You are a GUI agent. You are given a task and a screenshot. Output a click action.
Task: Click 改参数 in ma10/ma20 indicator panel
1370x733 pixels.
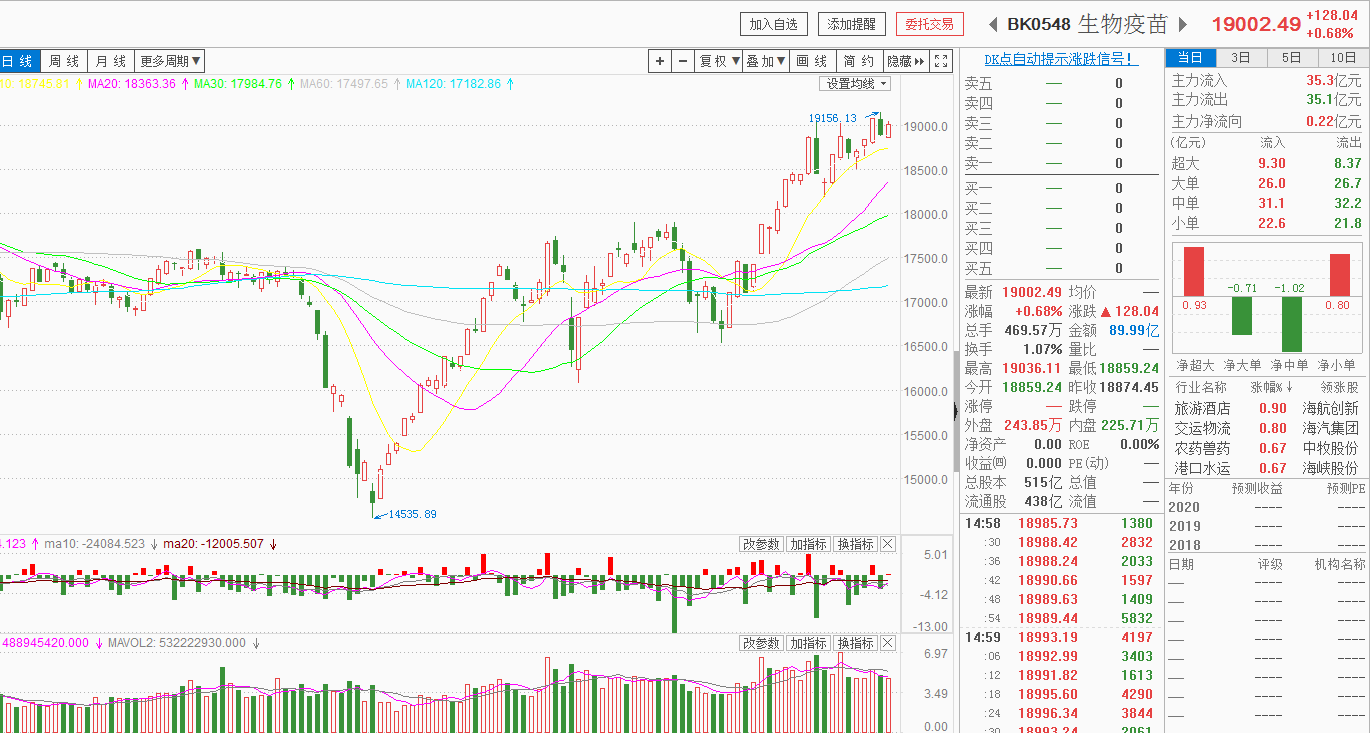(761, 544)
